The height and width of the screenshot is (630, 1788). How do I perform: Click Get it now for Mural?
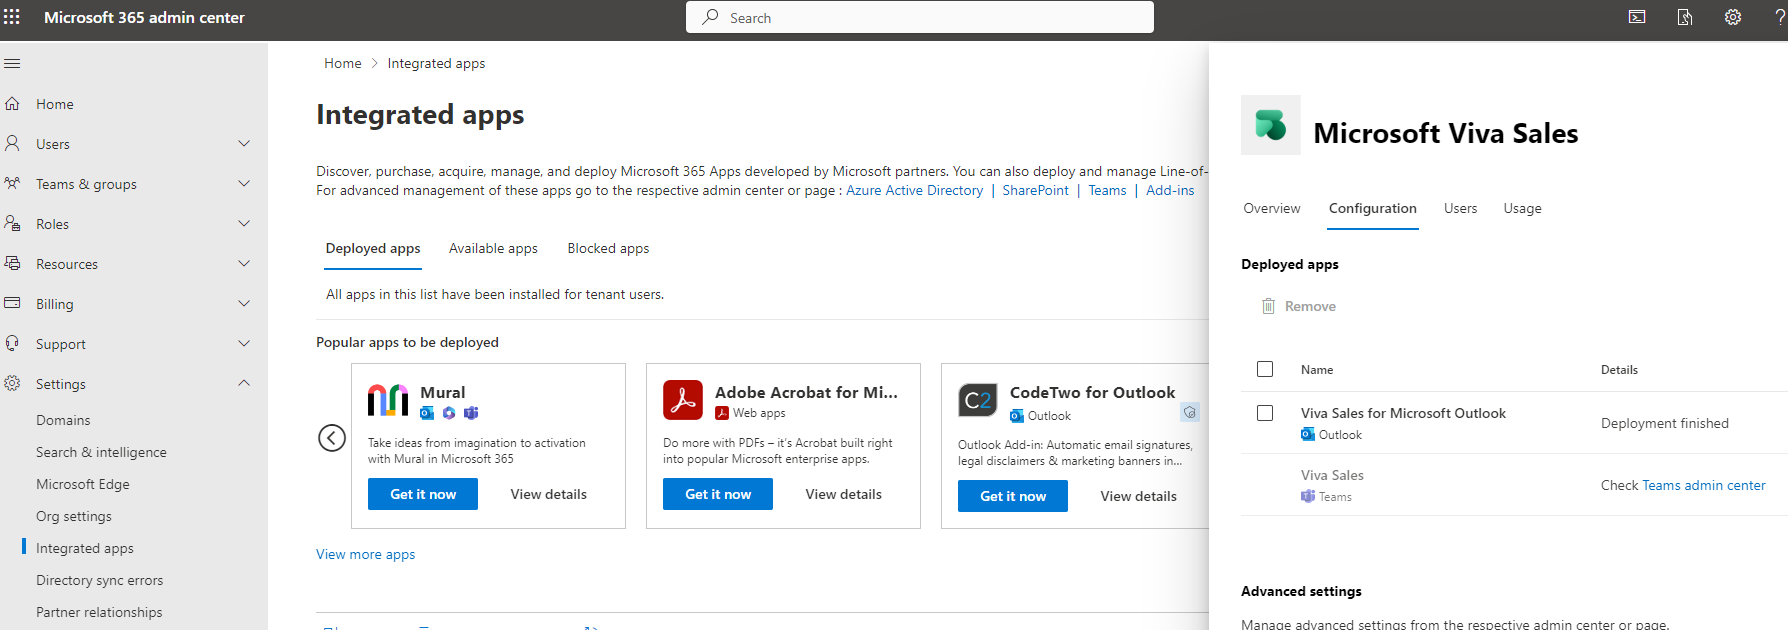[x=423, y=494]
